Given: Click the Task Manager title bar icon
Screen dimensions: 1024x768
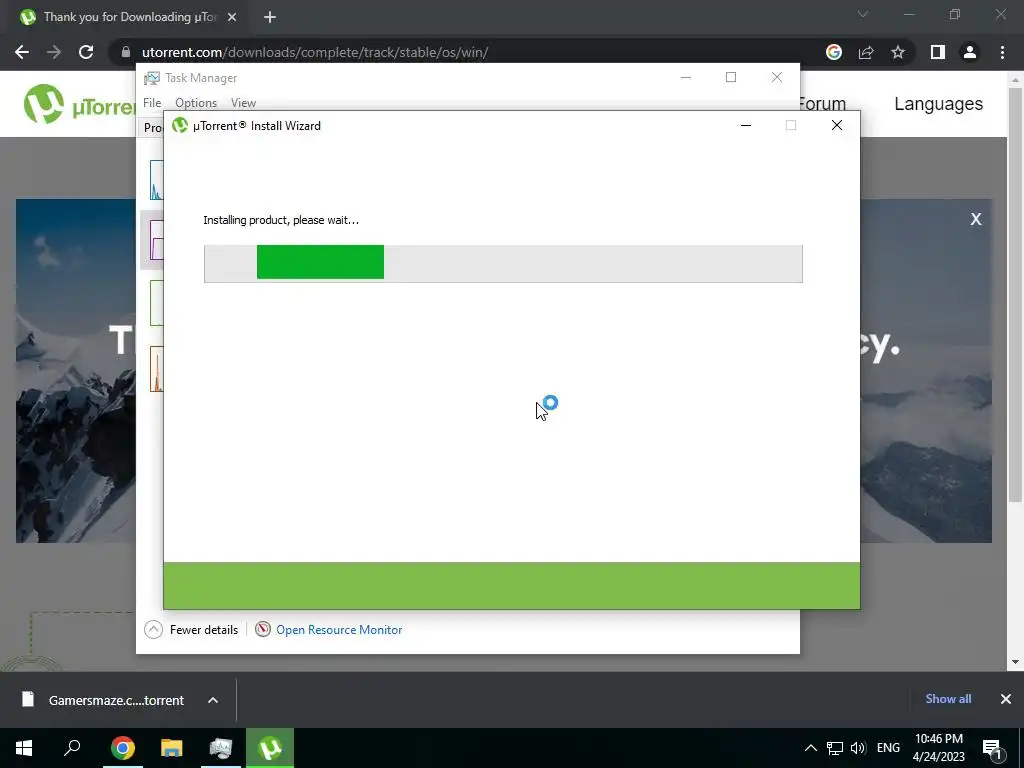Looking at the screenshot, I should (152, 78).
